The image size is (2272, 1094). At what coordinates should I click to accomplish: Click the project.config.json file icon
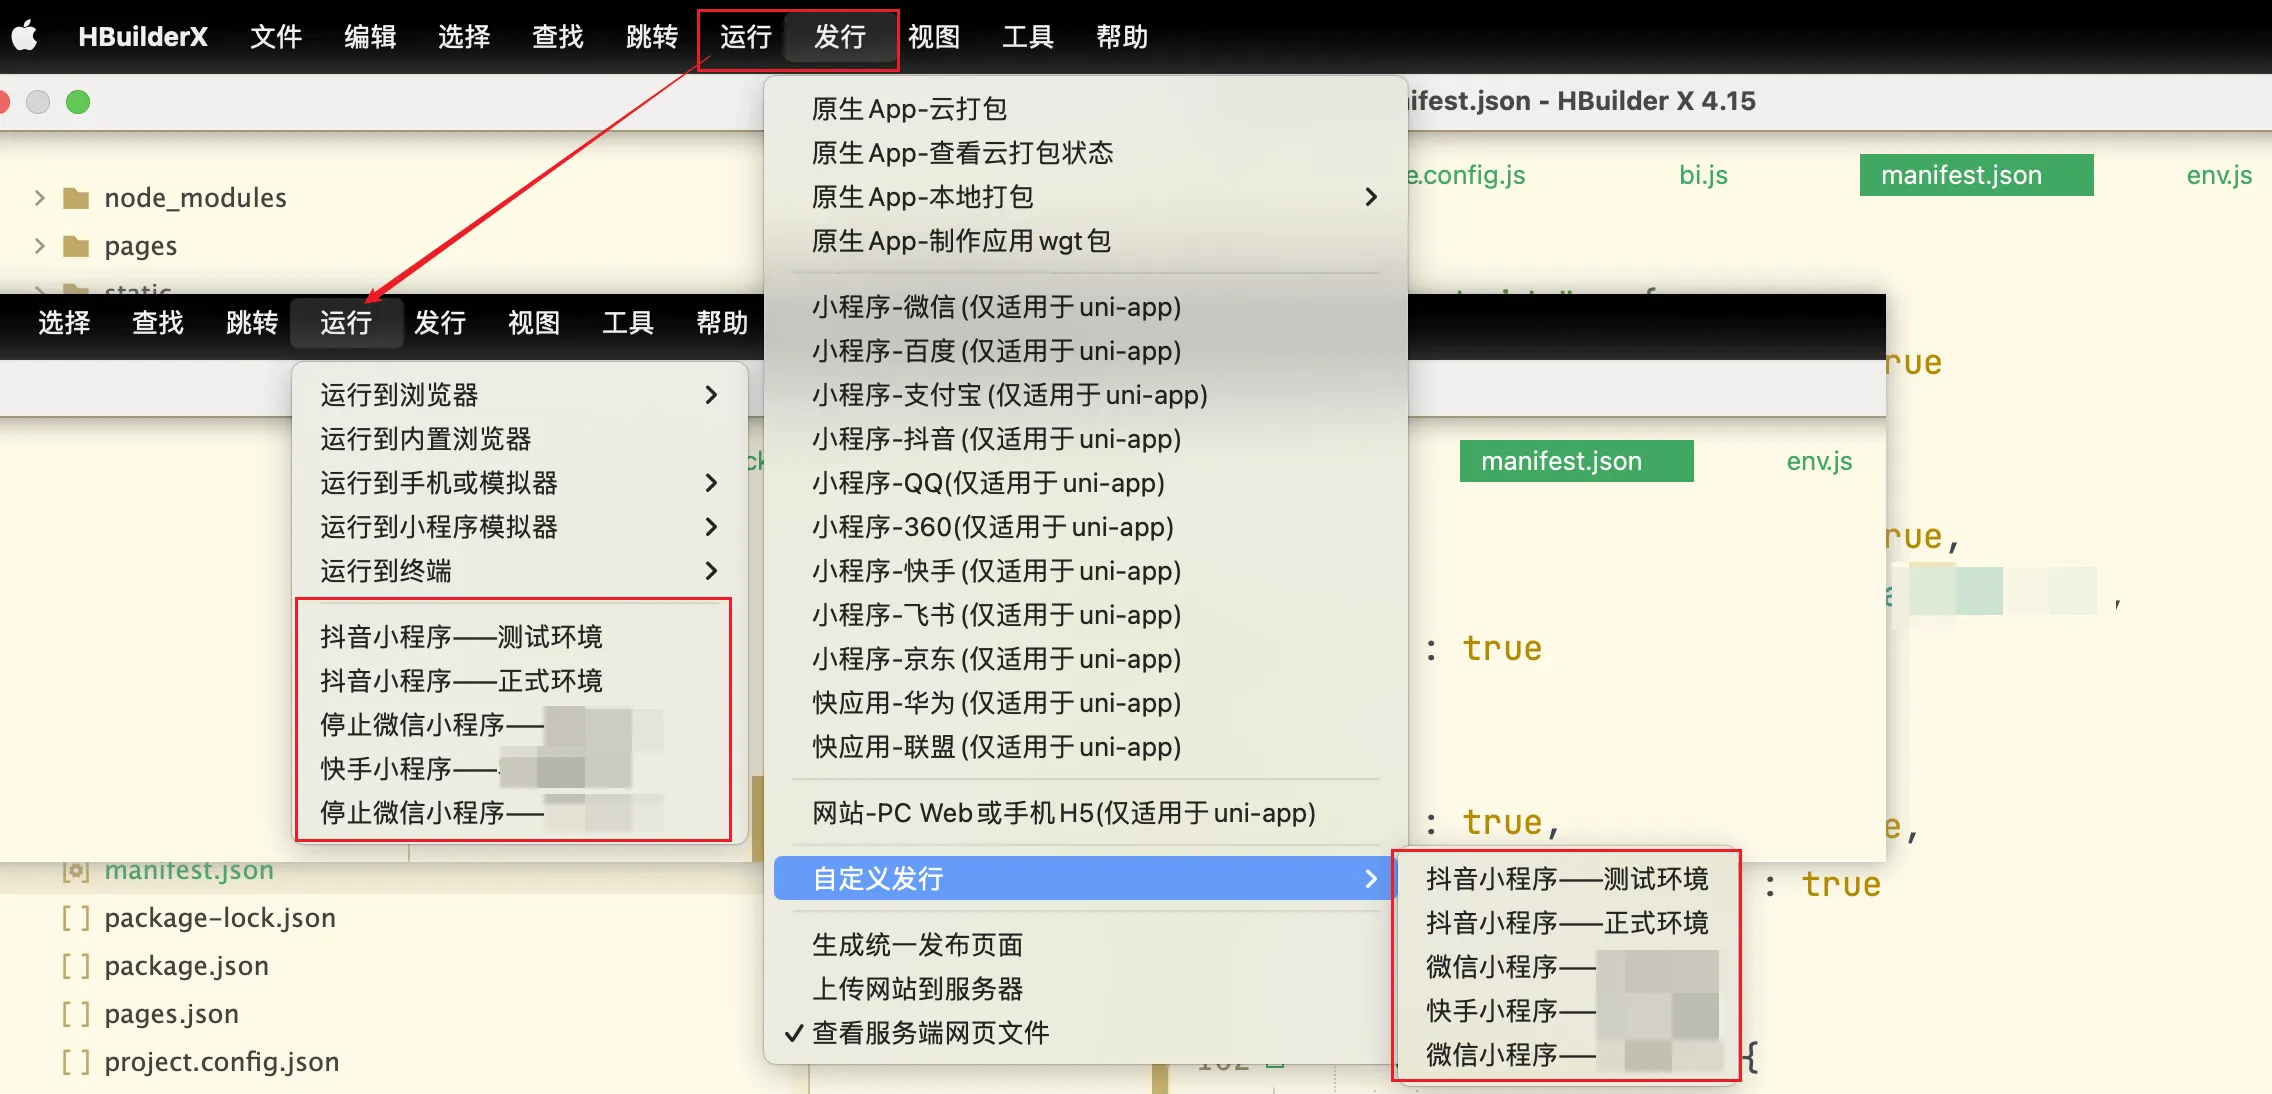coord(76,1062)
